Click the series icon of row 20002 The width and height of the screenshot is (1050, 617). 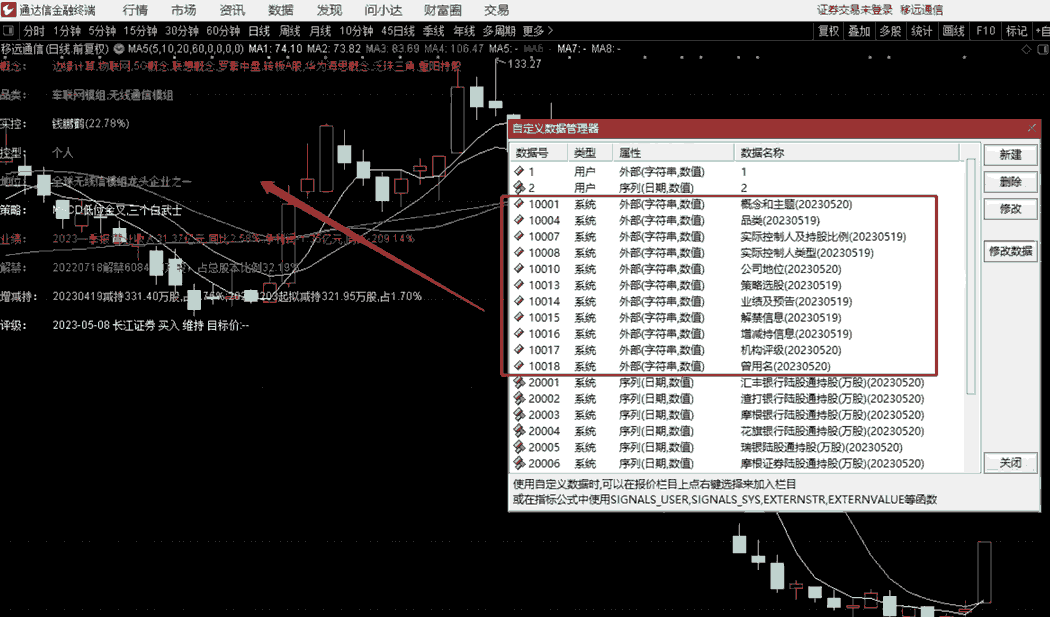[x=519, y=398]
